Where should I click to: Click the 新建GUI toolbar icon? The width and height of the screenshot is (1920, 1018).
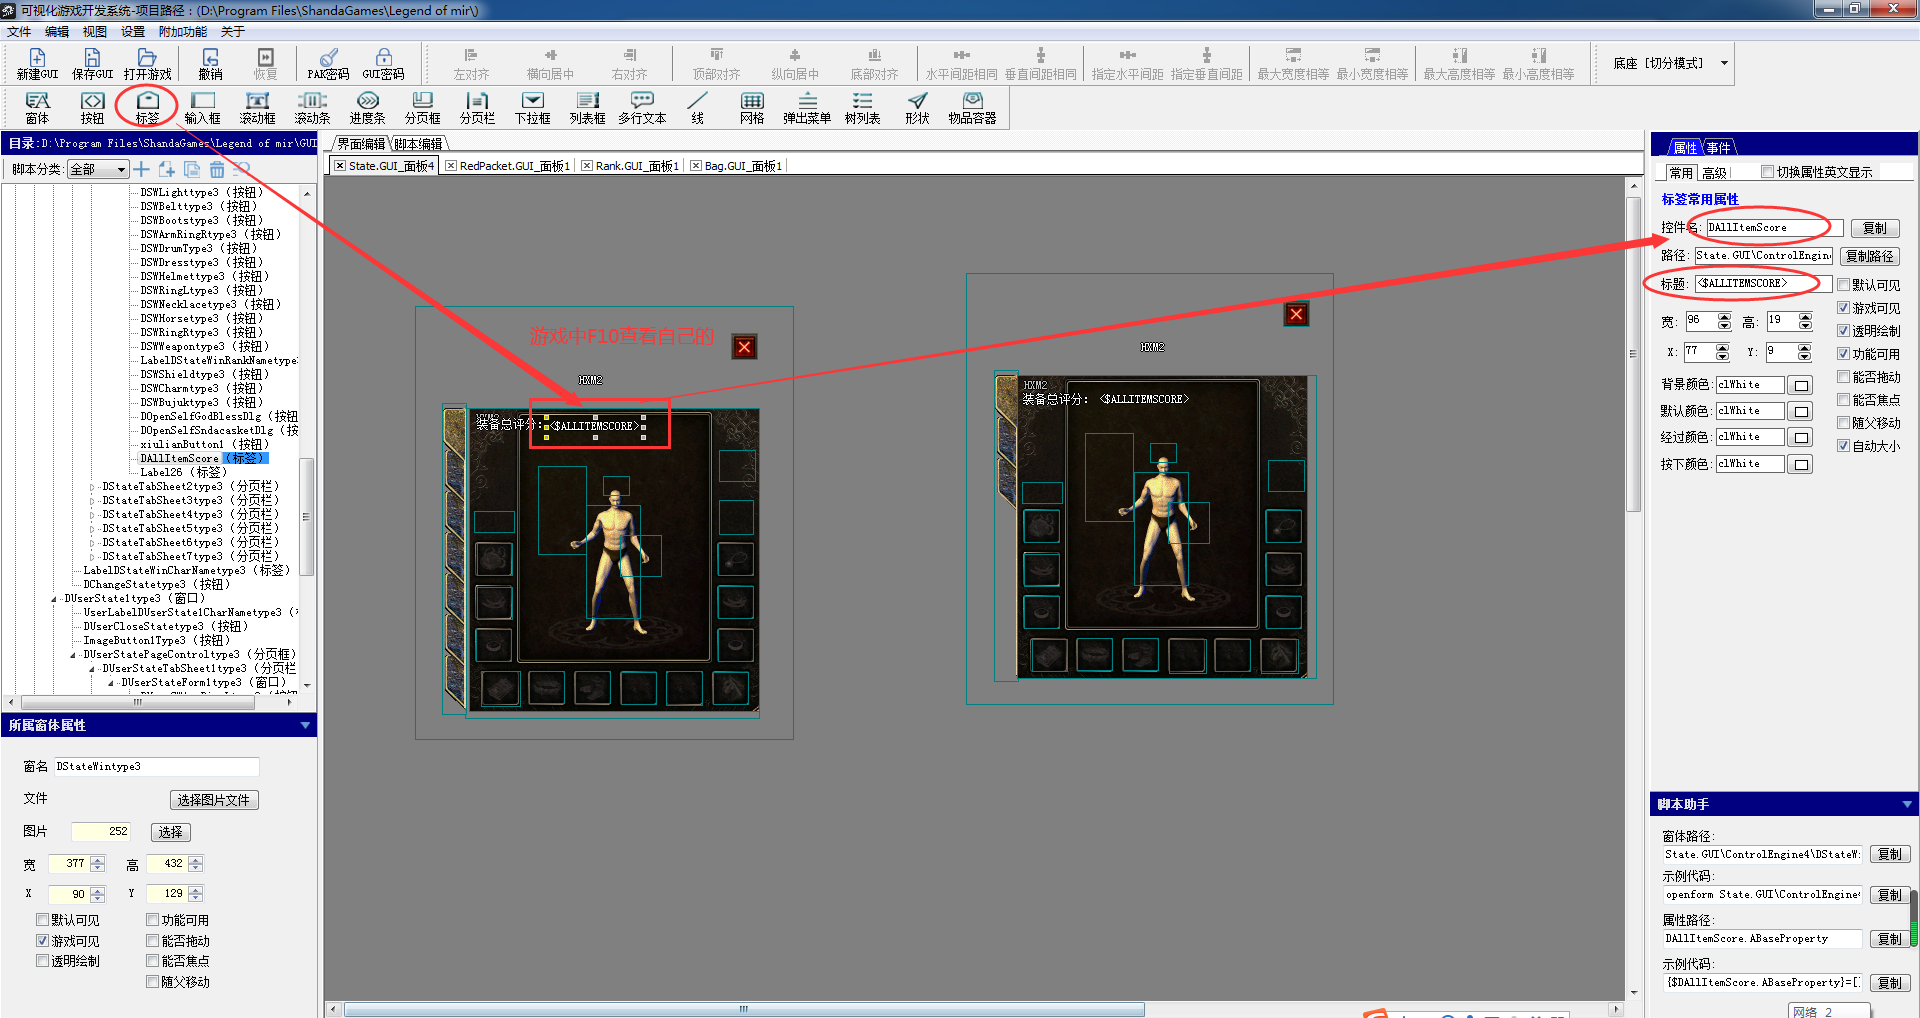point(37,64)
